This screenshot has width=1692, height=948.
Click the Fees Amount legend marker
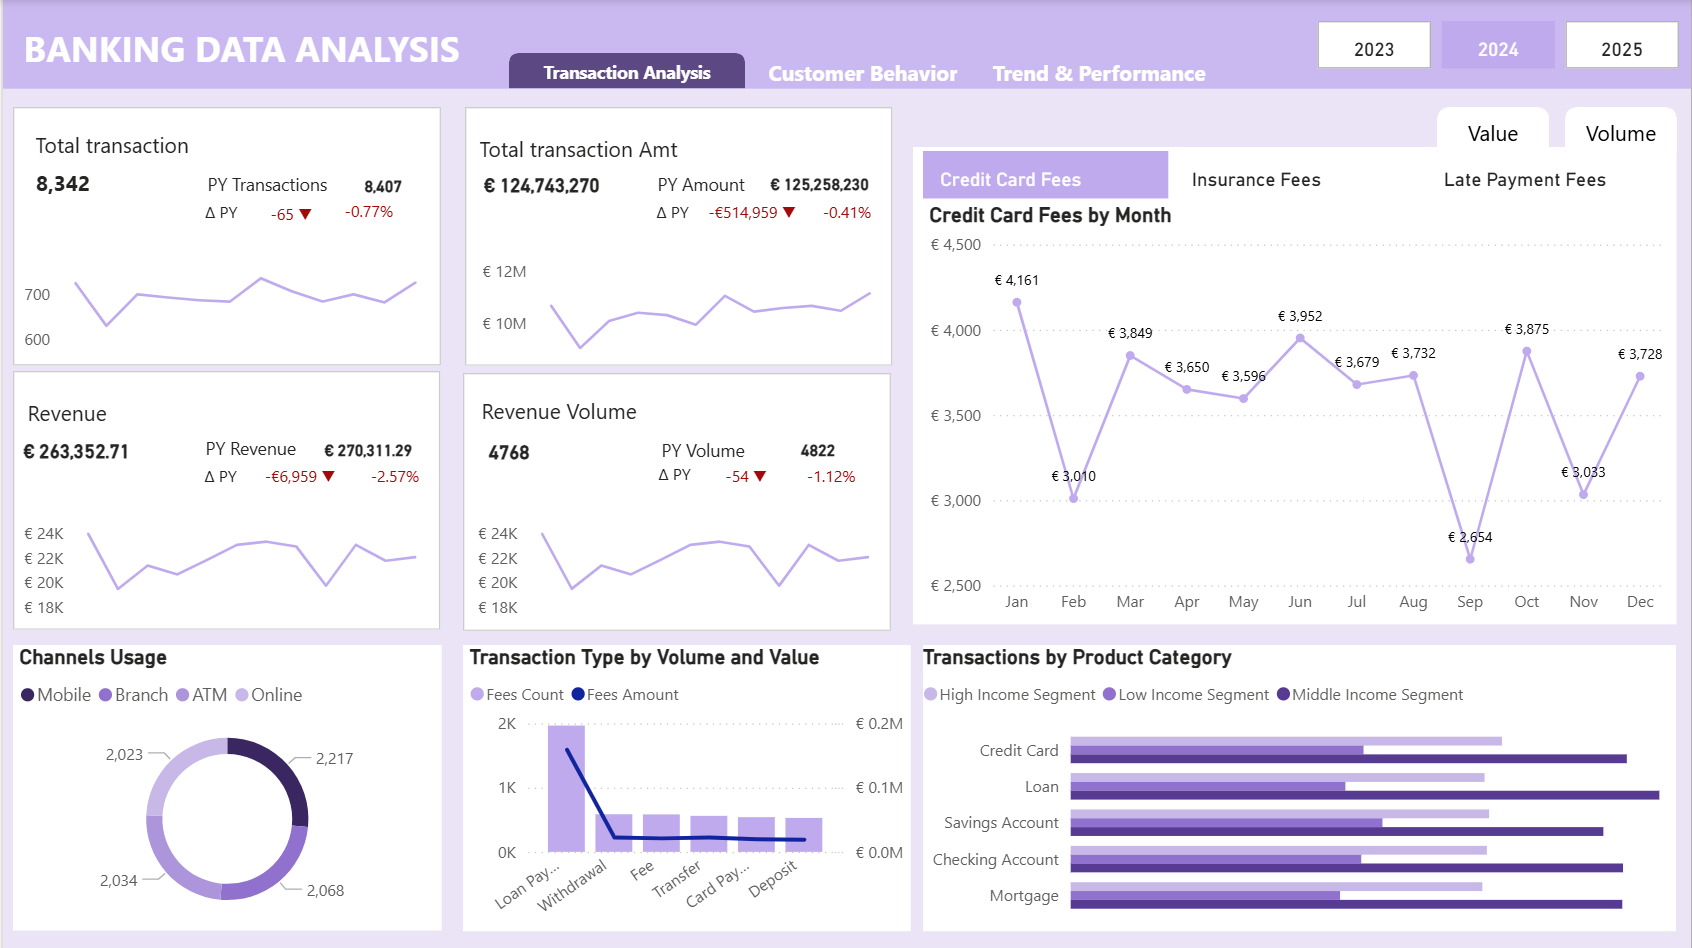point(578,695)
